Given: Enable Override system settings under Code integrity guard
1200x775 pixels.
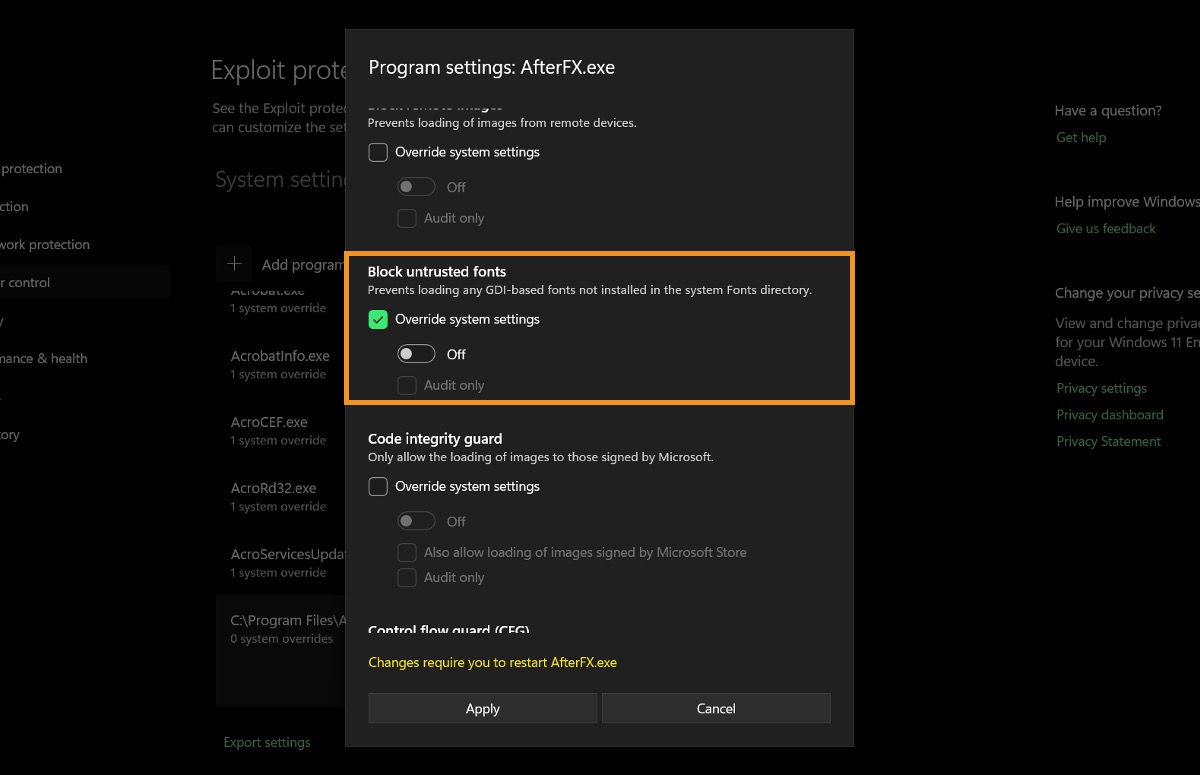Looking at the screenshot, I should pyautogui.click(x=378, y=486).
